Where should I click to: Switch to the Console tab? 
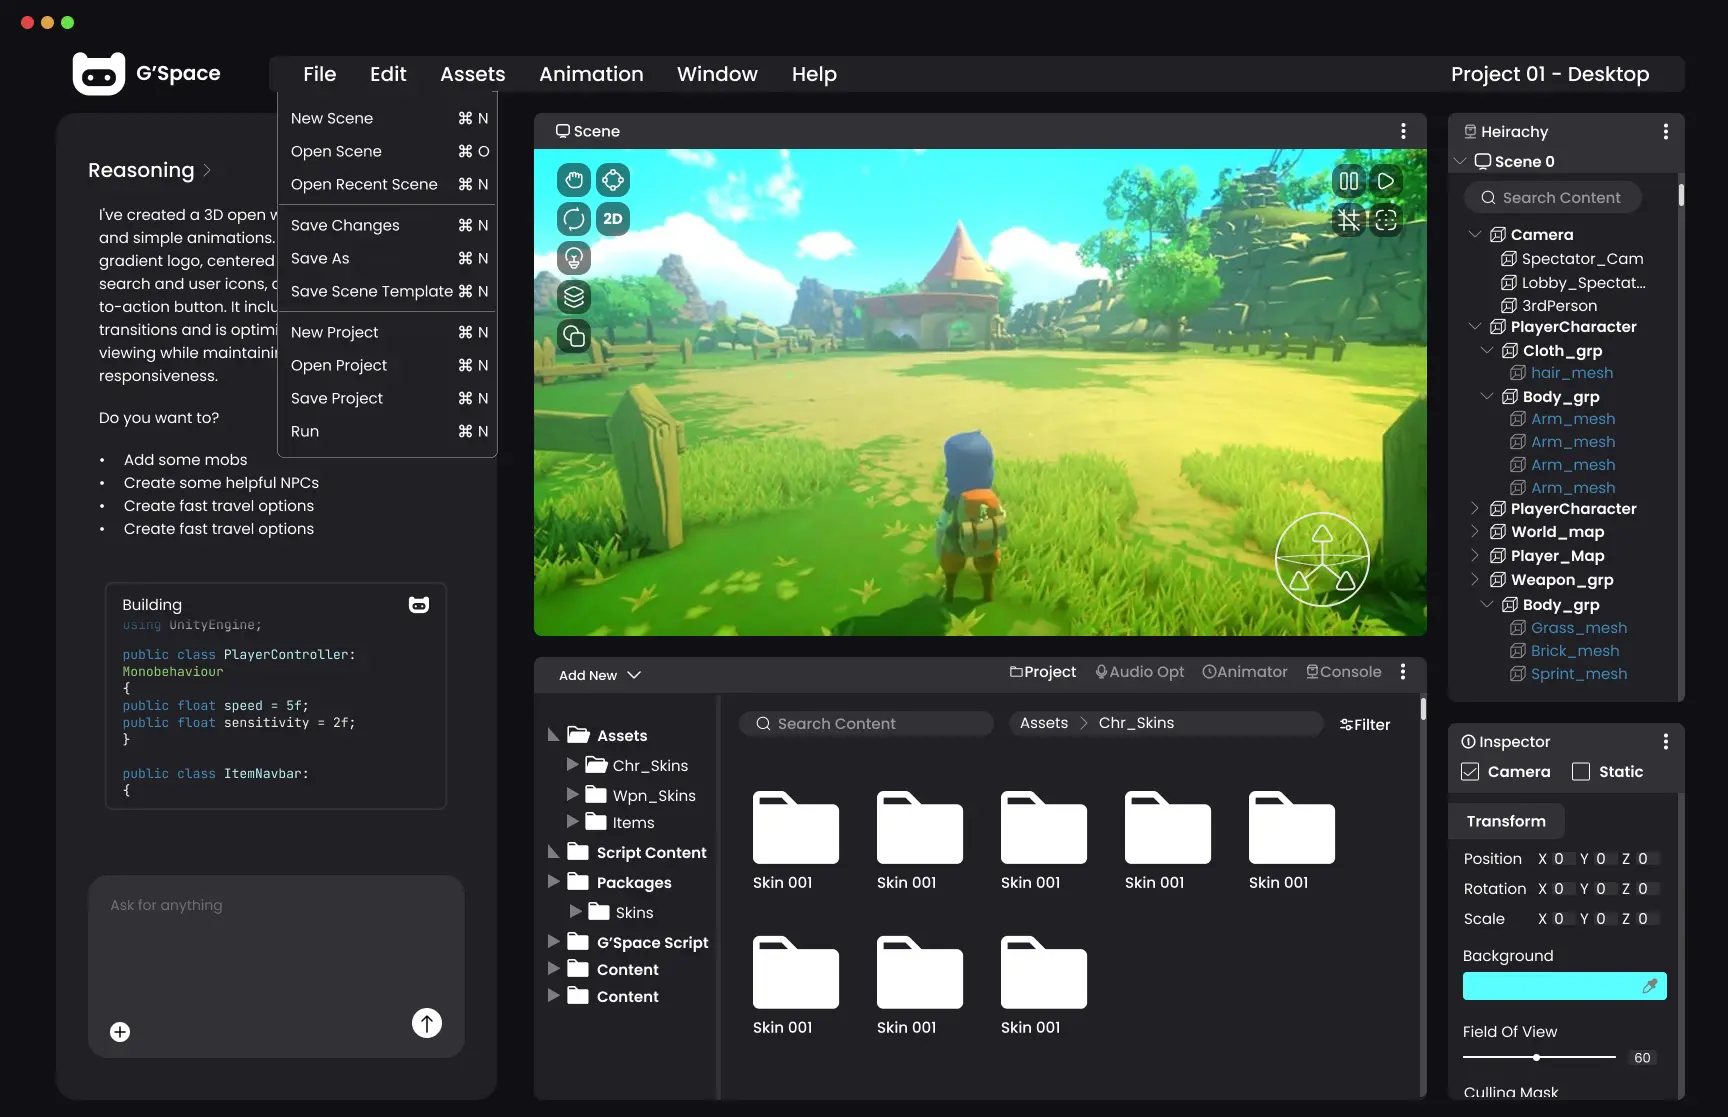1344,672
